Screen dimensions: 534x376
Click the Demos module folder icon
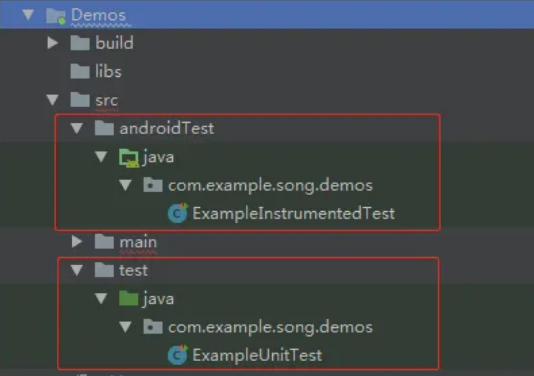pyautogui.click(x=56, y=15)
